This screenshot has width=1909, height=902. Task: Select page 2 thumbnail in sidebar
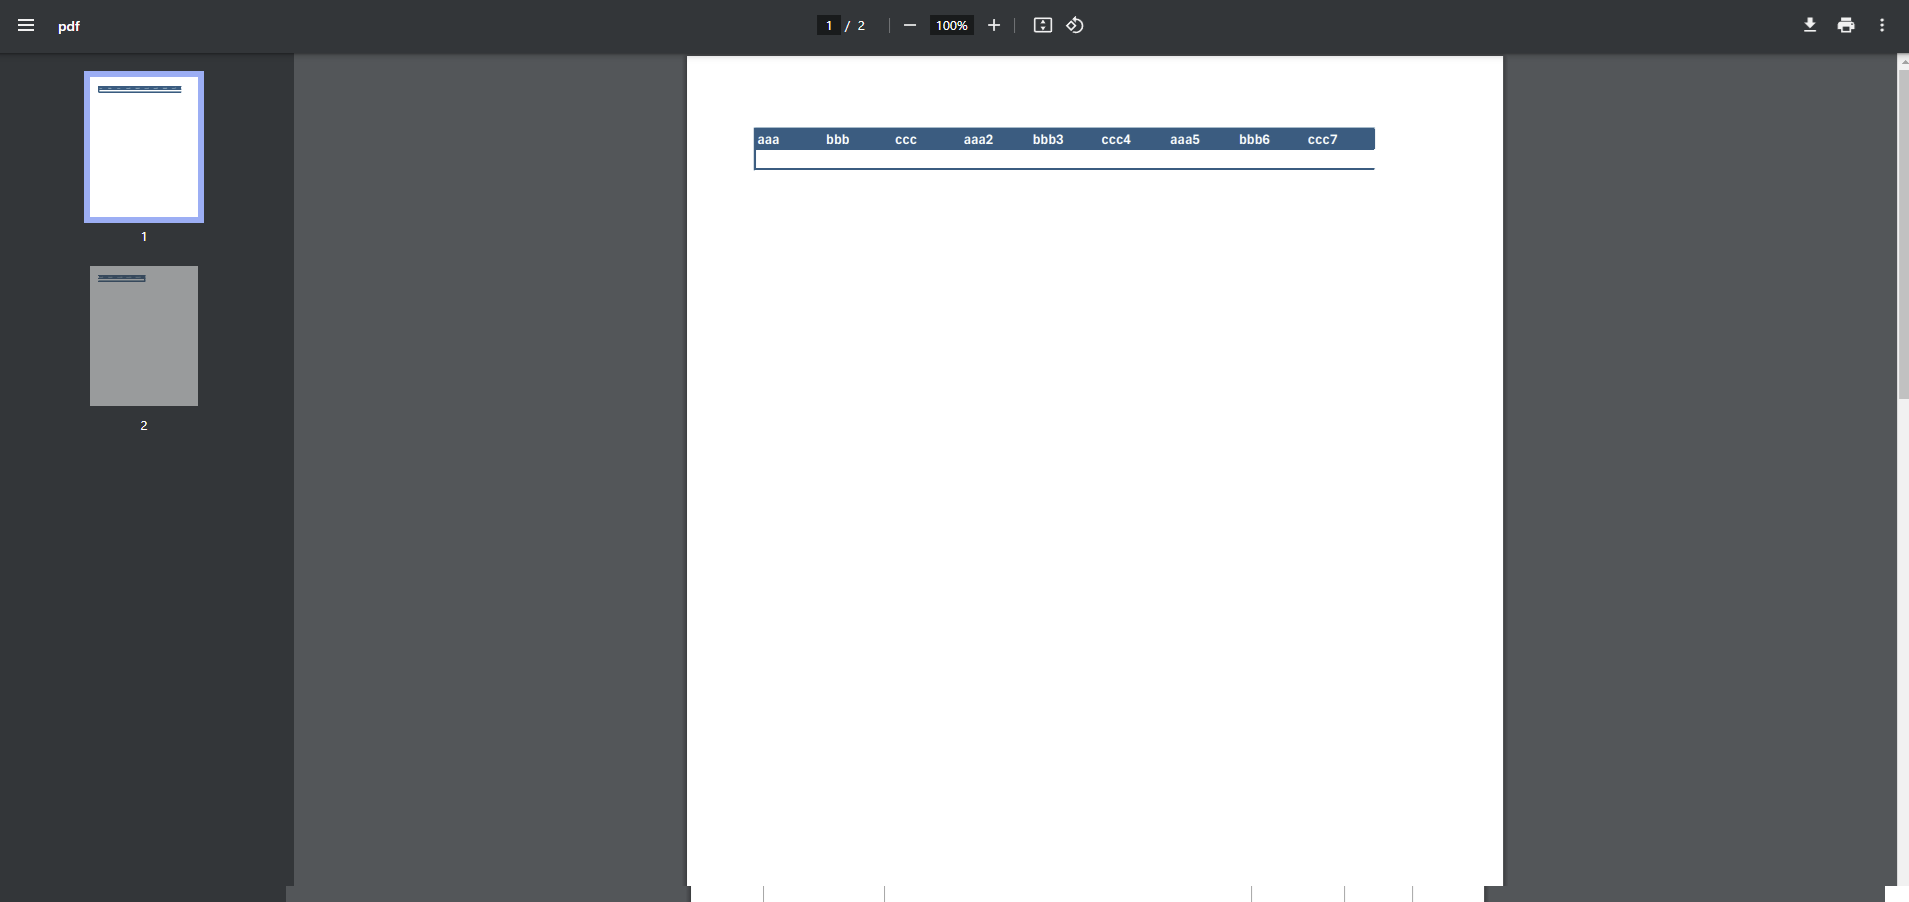tap(143, 336)
